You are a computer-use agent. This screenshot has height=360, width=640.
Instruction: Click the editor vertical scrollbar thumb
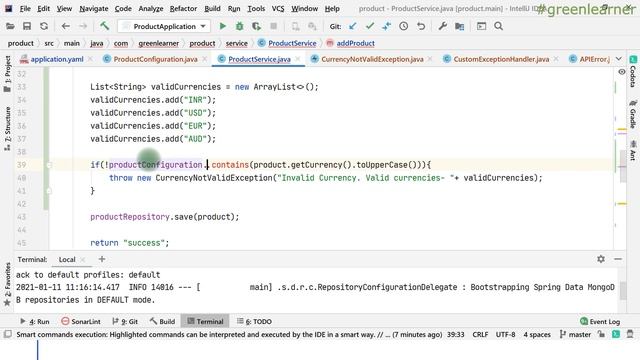[623, 165]
